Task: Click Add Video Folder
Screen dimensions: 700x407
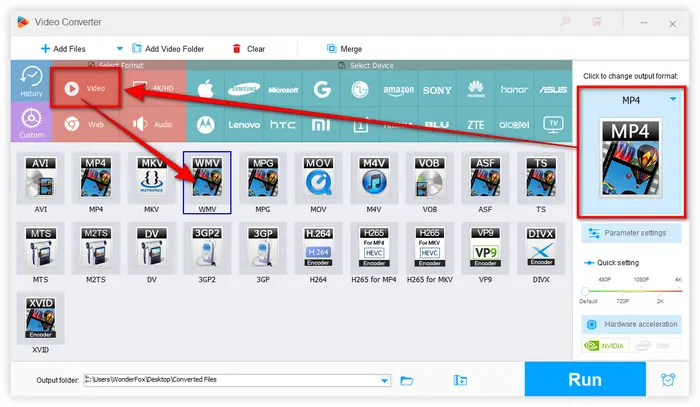Action: pos(168,49)
